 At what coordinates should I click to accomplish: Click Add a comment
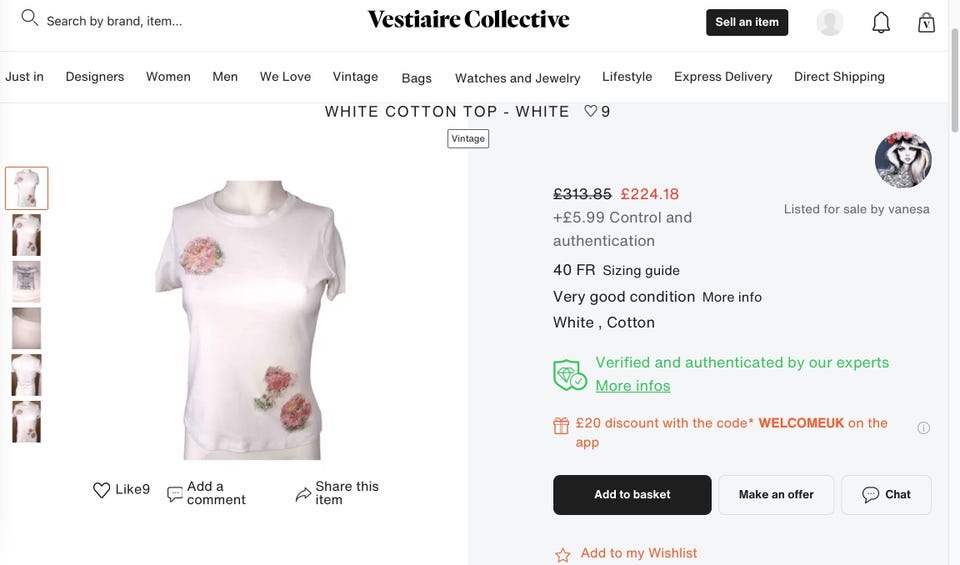coord(206,493)
